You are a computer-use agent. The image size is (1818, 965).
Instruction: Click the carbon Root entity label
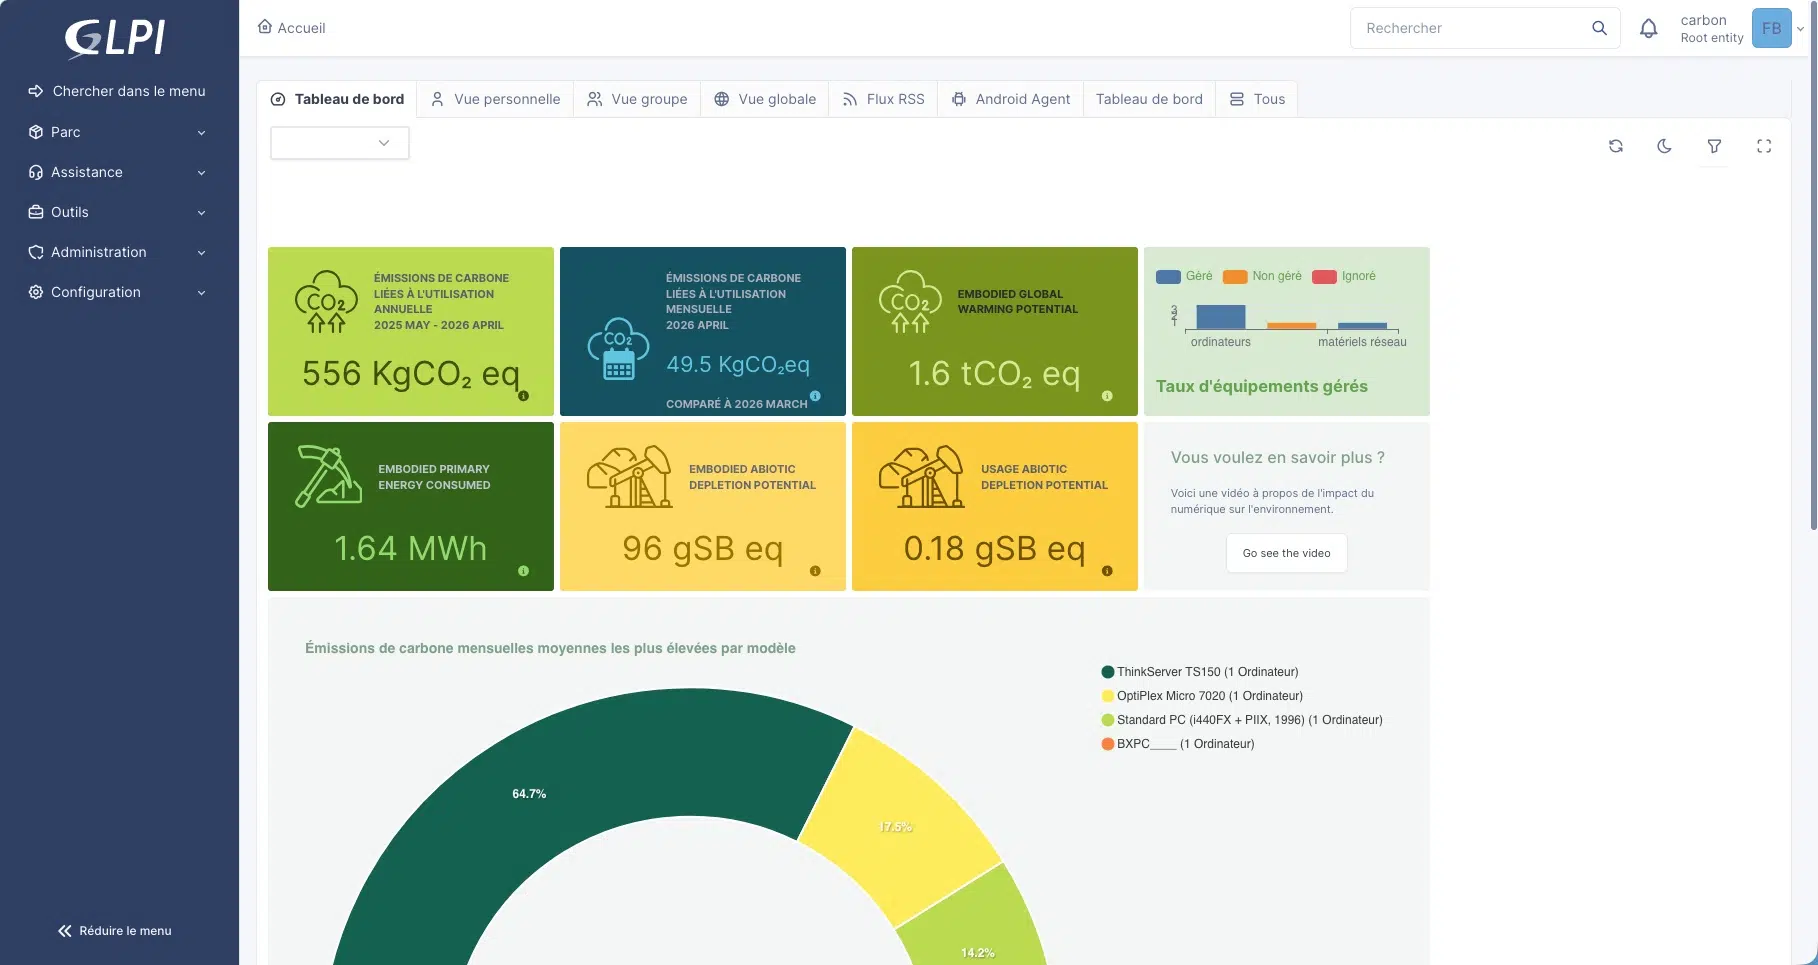tap(1711, 28)
